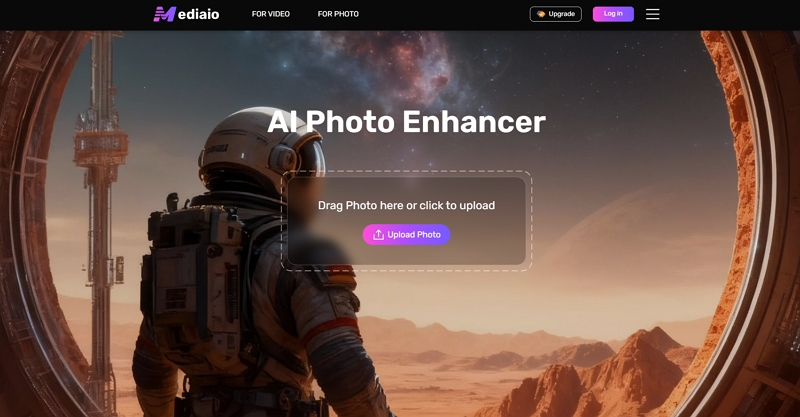Click inside the dashed photo drop zone
800x417 pixels.
(x=407, y=220)
